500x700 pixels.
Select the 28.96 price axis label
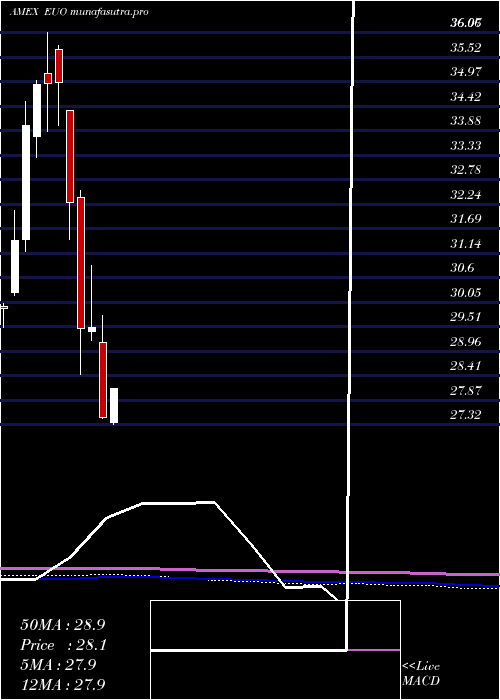click(x=466, y=342)
